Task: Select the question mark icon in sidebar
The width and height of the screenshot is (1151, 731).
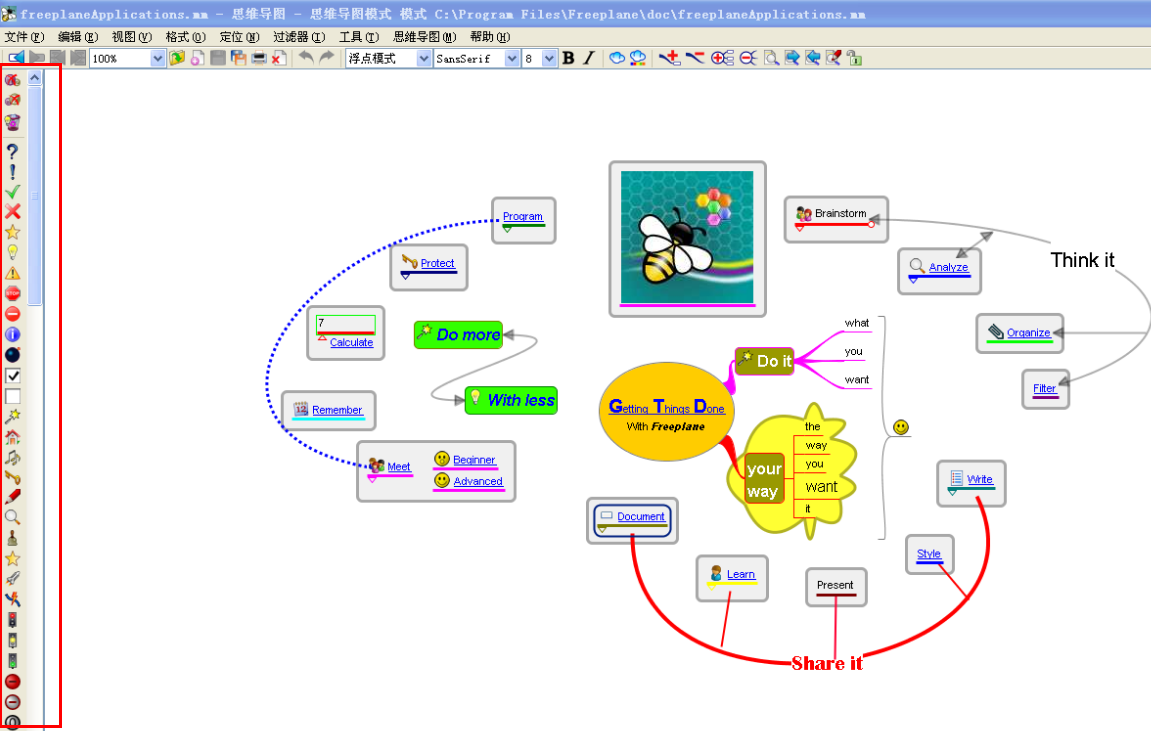Action: 12,150
